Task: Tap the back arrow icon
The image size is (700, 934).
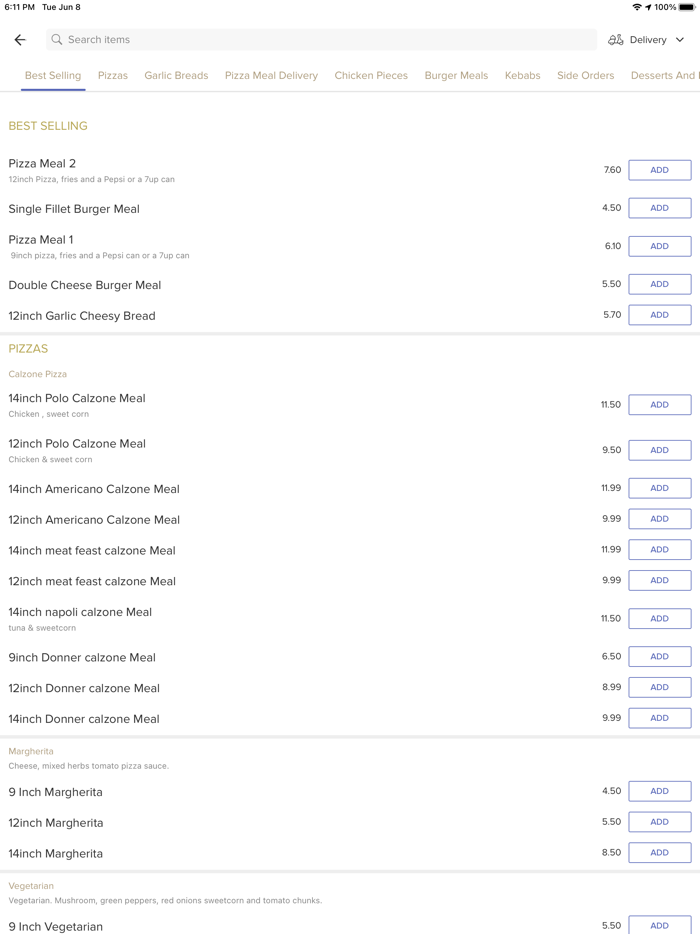Action: pos(20,40)
